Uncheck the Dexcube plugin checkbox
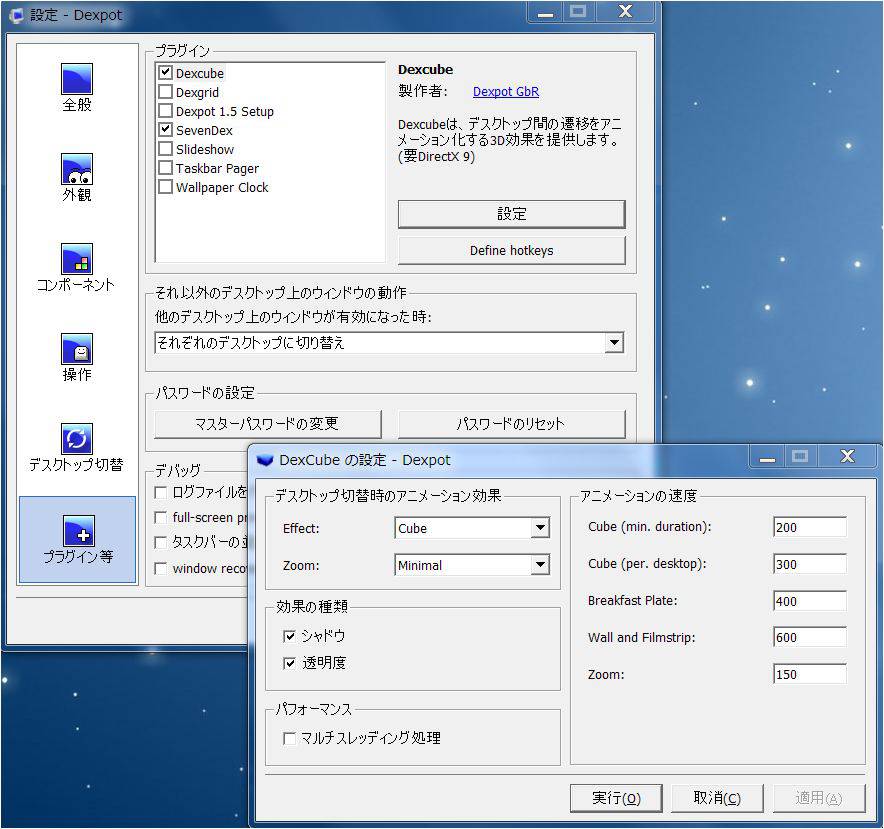This screenshot has height=829, width=884. tap(165, 73)
